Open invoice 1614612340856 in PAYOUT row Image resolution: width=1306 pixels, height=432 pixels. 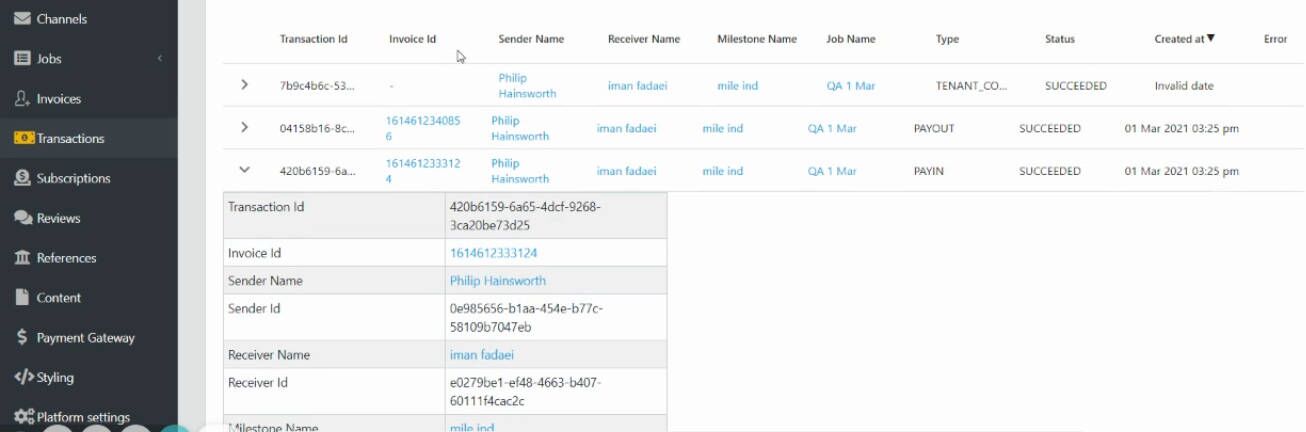click(x=423, y=128)
